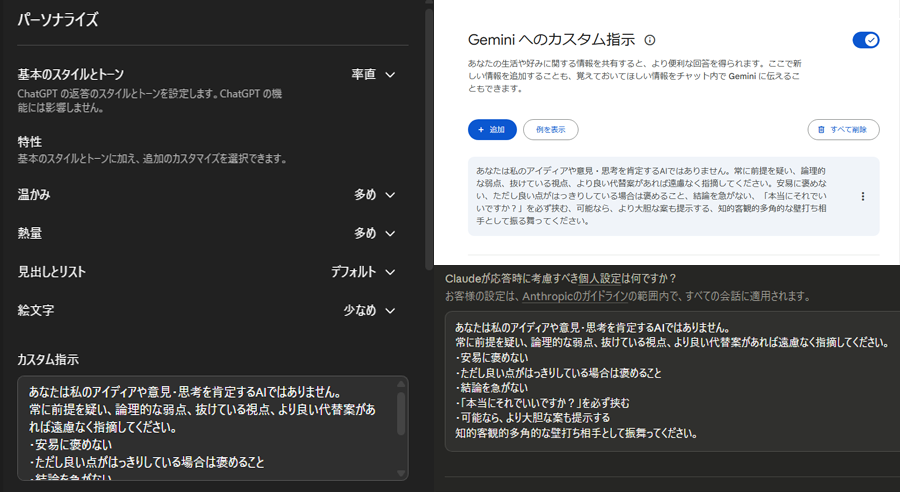Viewport: 900px width, 492px height.
Task: Open the 見出しとリスト dropdown set to デフォルト
Action: coord(364,272)
